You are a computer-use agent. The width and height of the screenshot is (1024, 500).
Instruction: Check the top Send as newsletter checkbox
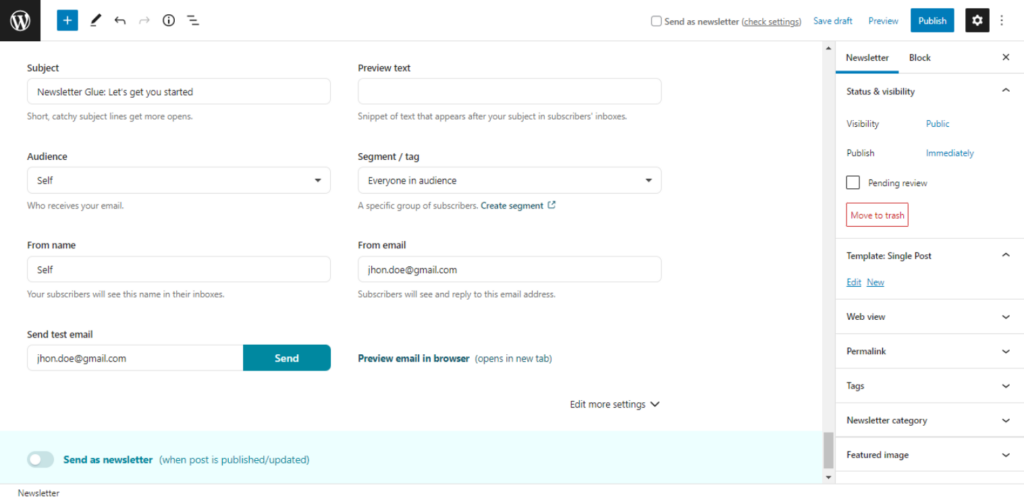pyautogui.click(x=656, y=21)
